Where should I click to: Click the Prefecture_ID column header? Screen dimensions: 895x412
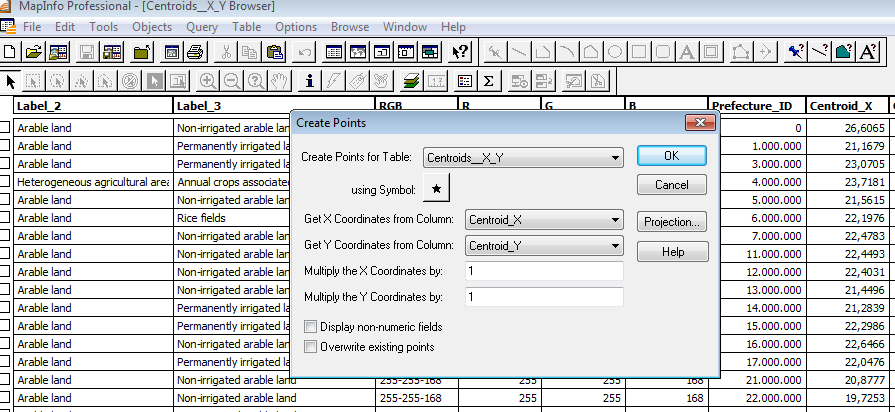pos(757,106)
